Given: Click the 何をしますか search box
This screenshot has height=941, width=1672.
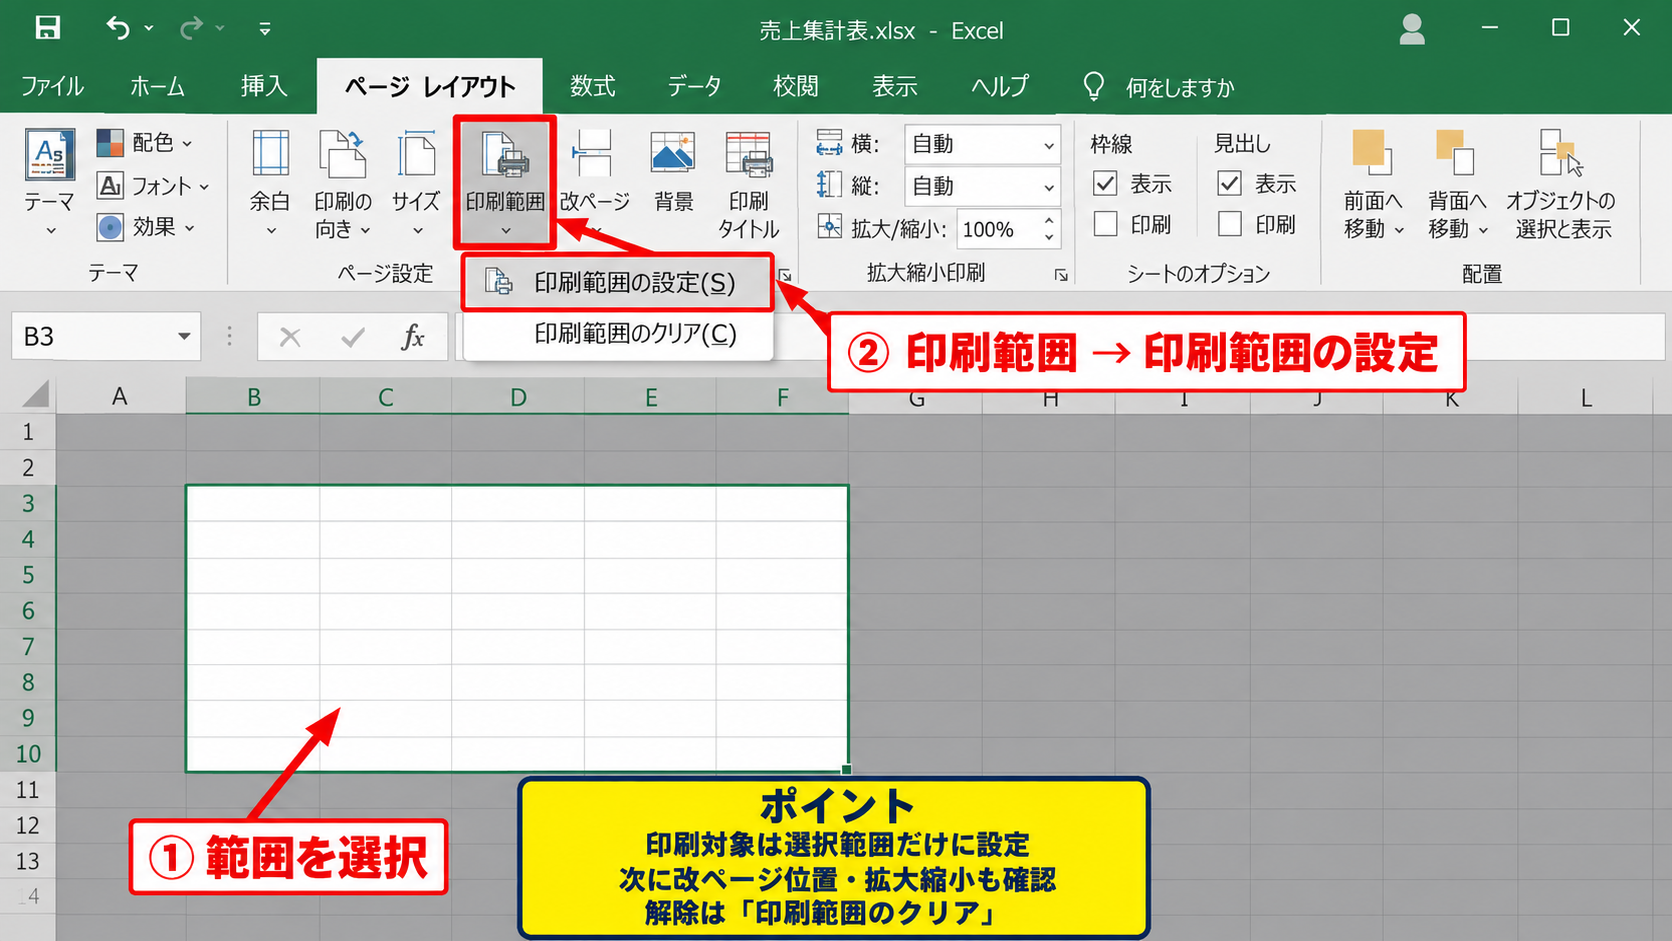Looking at the screenshot, I should pos(1180,88).
